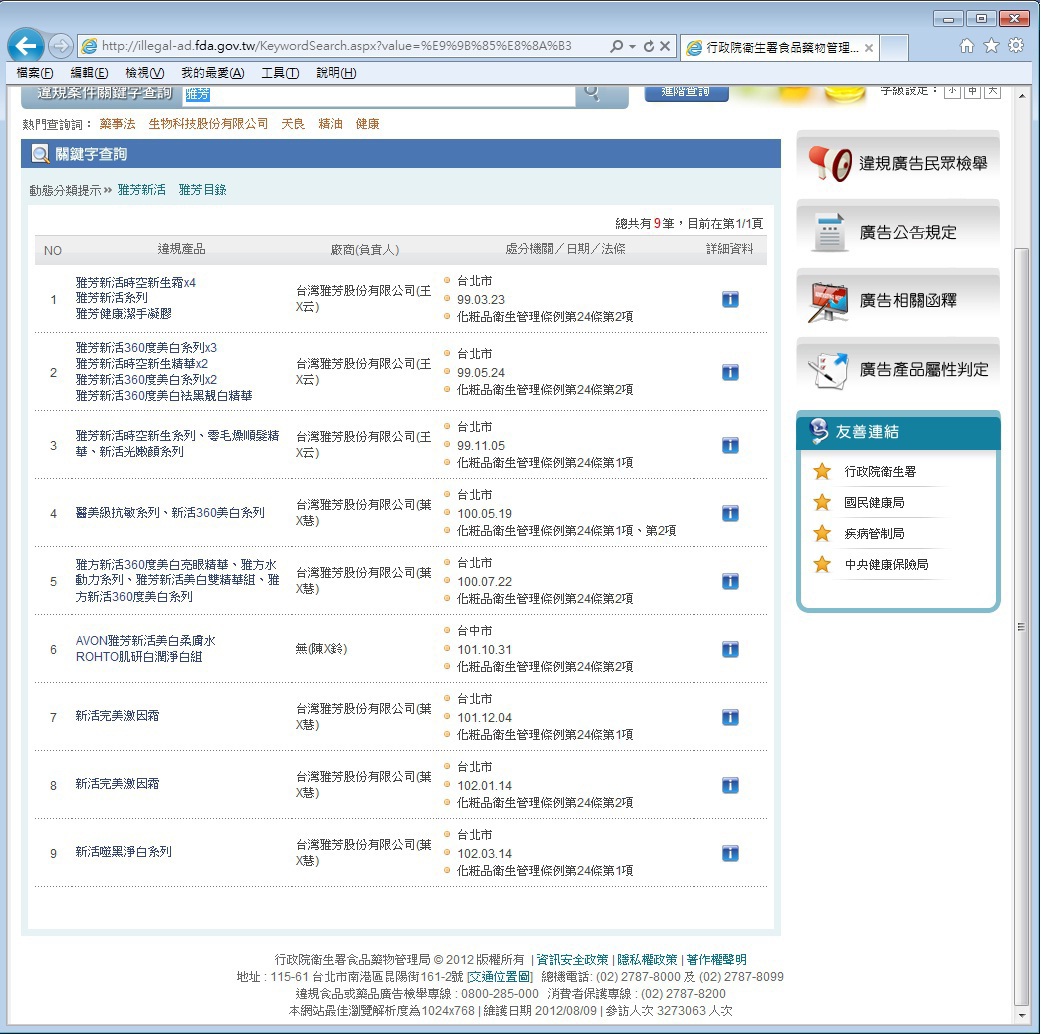Viewport: 1054px width, 1034px height.
Task: Click the keyword search magnifier button
Action: 592,93
